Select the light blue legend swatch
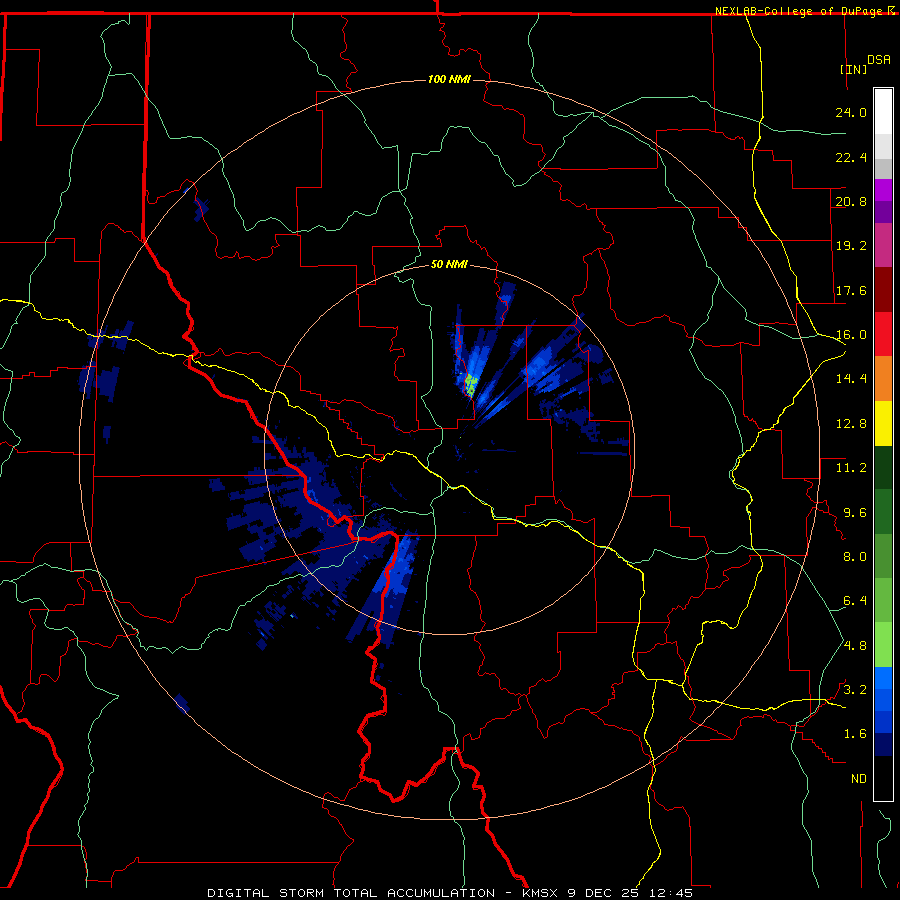This screenshot has height=900, width=900. (x=883, y=678)
